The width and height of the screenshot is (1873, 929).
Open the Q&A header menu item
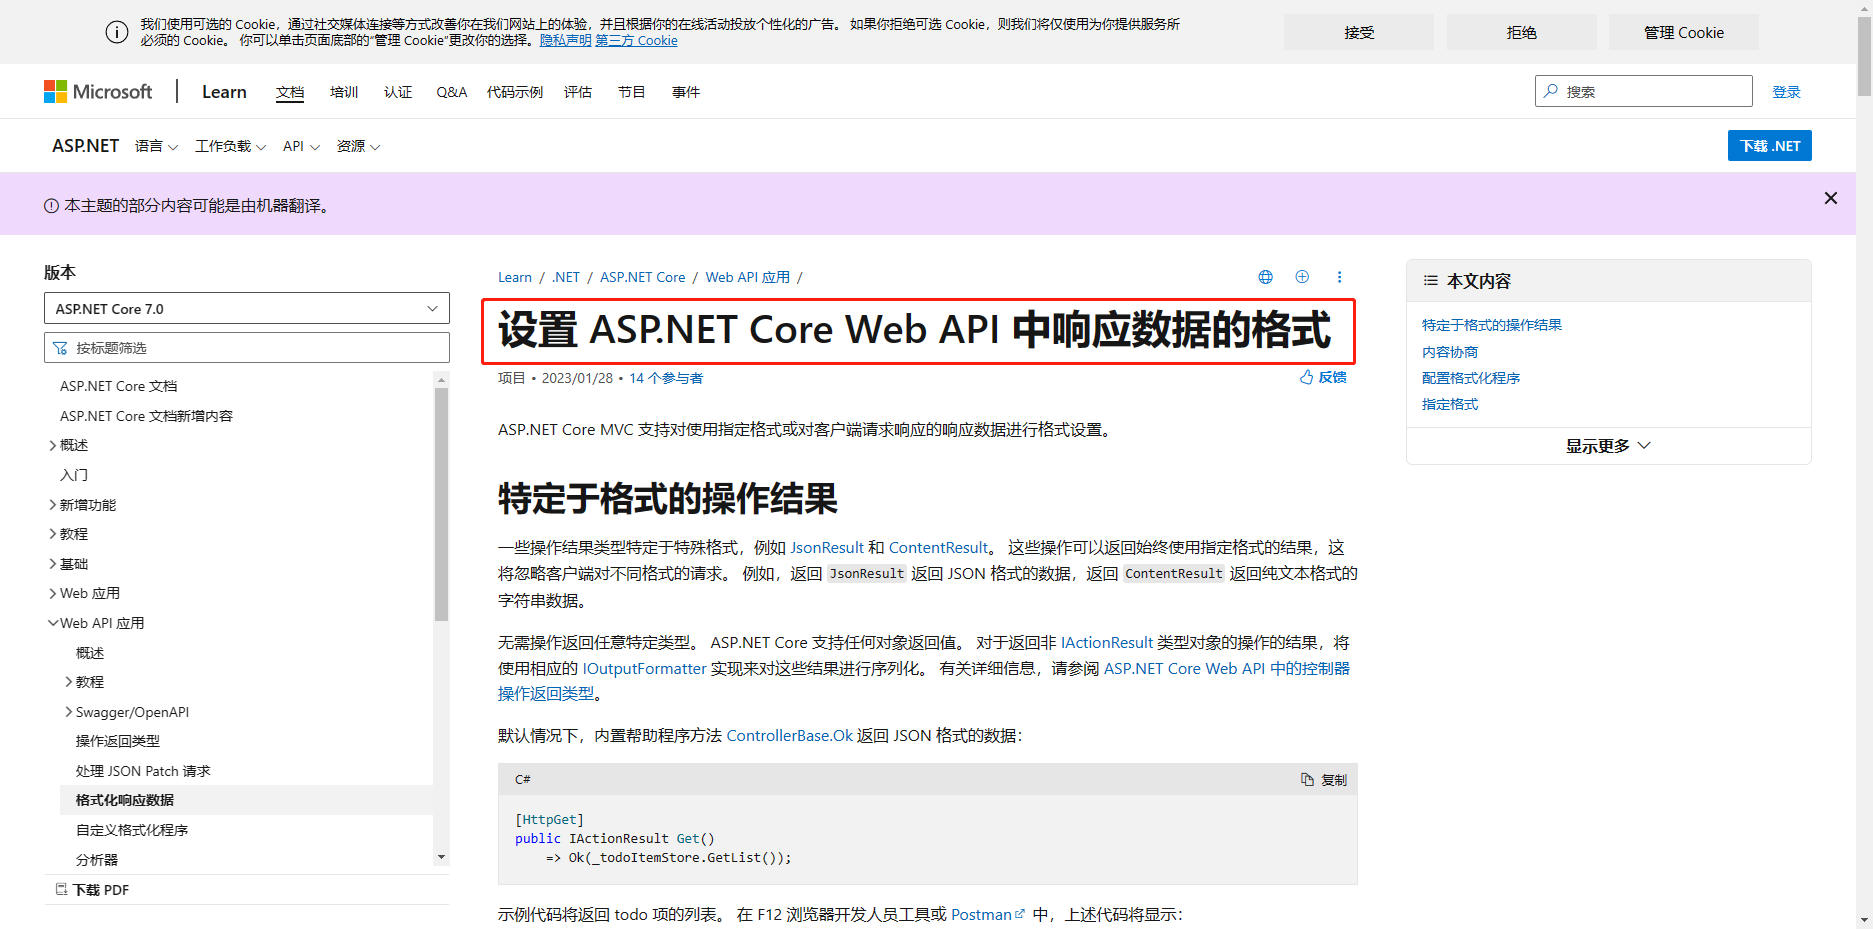click(x=452, y=92)
